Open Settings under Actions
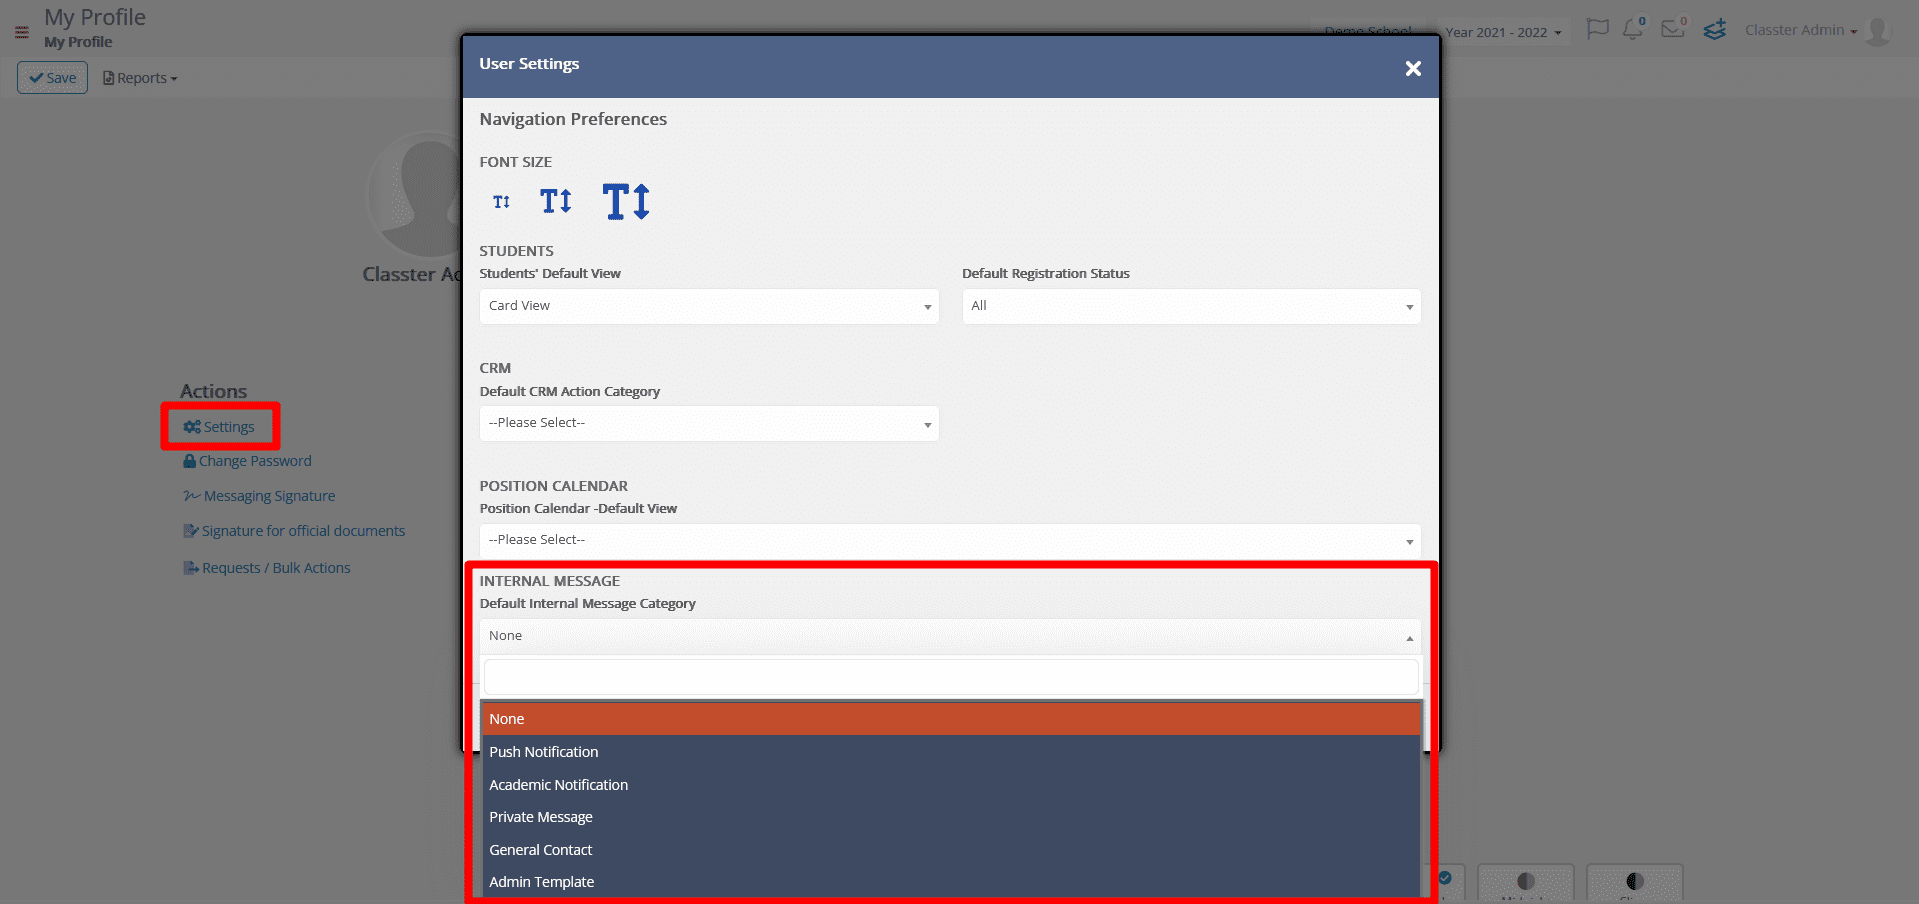The width and height of the screenshot is (1919, 904). click(x=219, y=427)
